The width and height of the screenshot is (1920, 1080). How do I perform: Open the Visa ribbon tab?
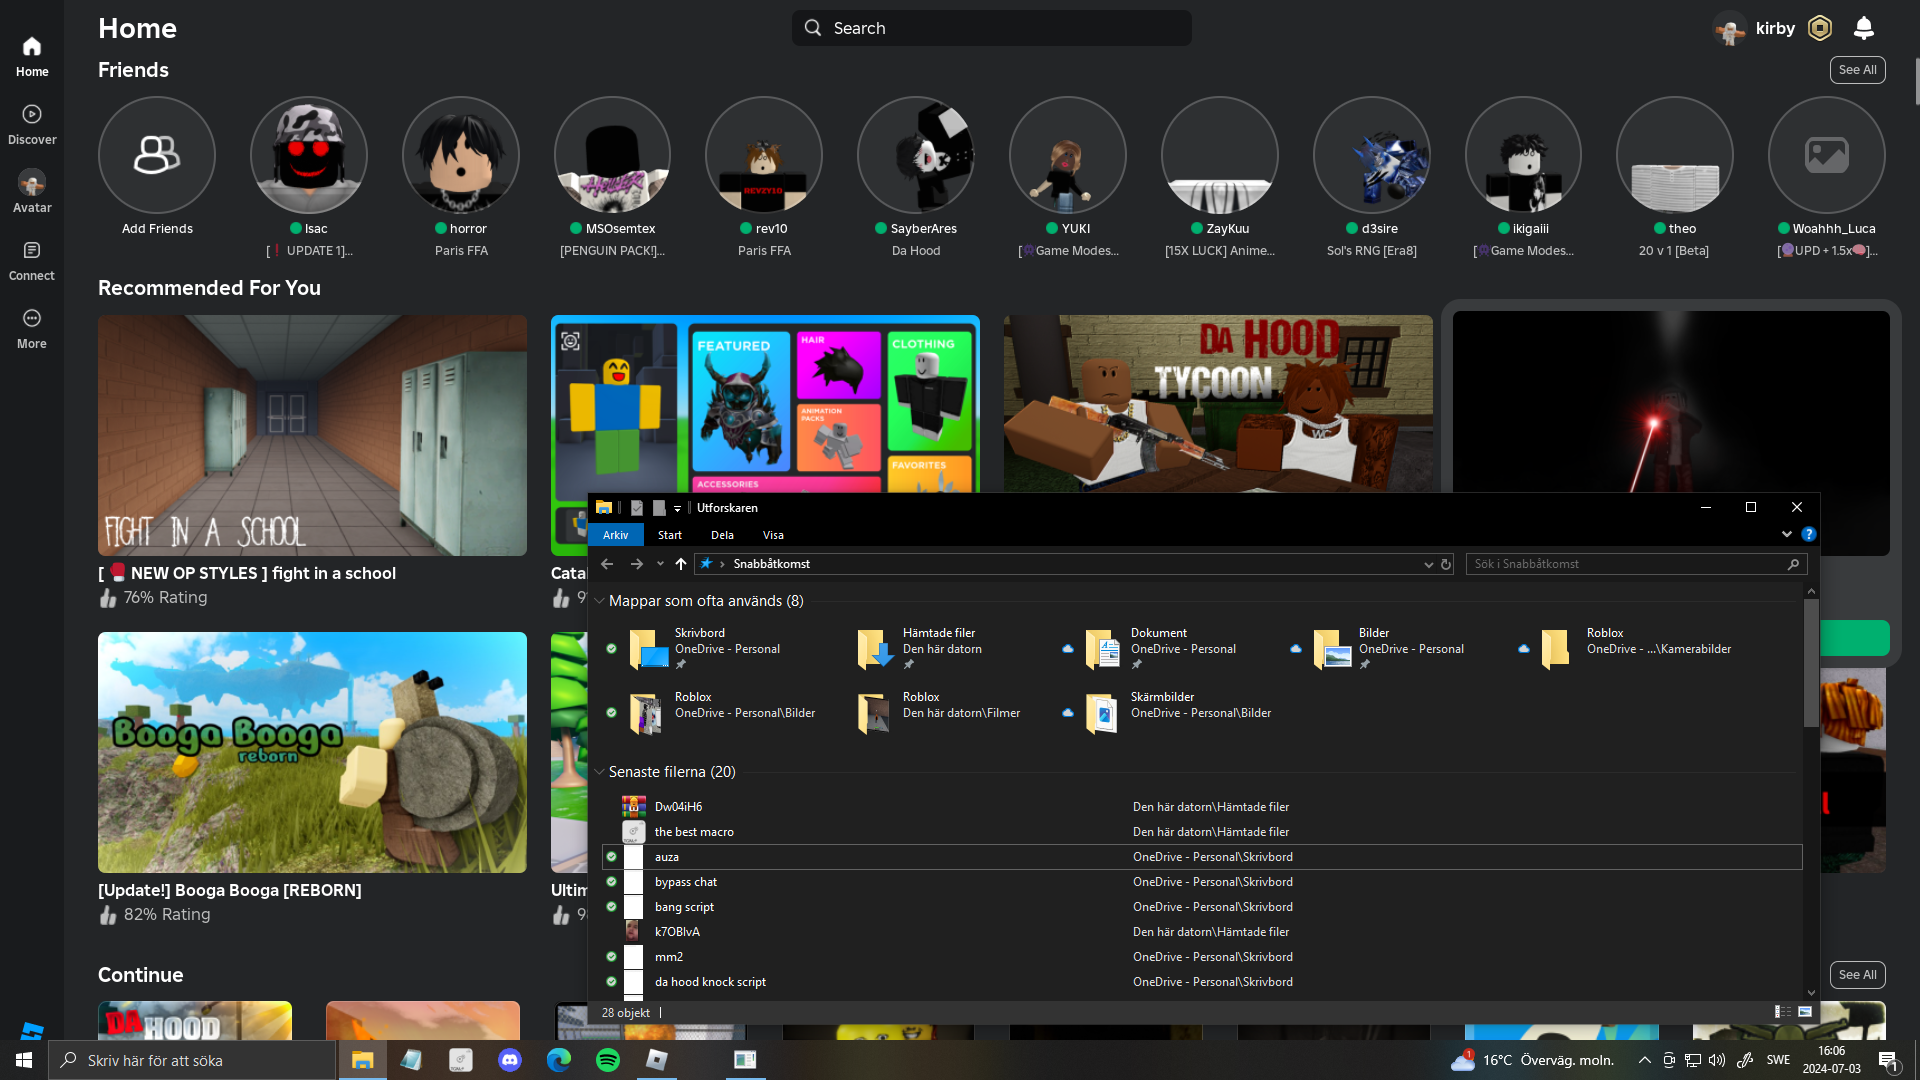(773, 535)
